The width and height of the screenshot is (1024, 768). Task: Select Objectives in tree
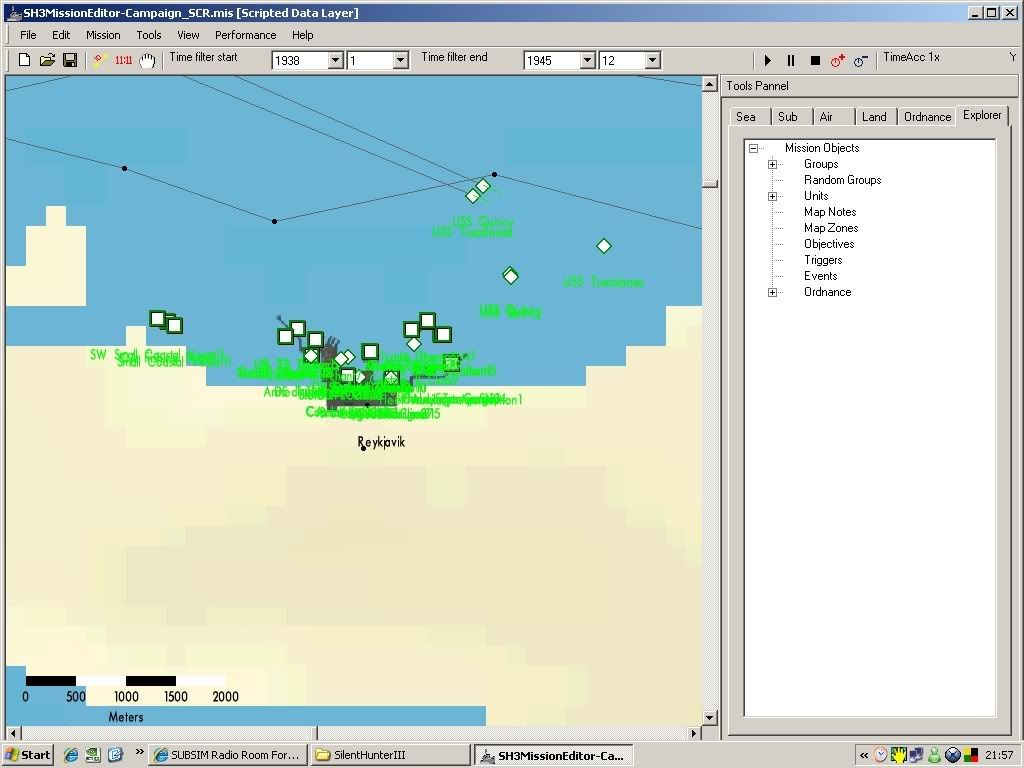[829, 244]
